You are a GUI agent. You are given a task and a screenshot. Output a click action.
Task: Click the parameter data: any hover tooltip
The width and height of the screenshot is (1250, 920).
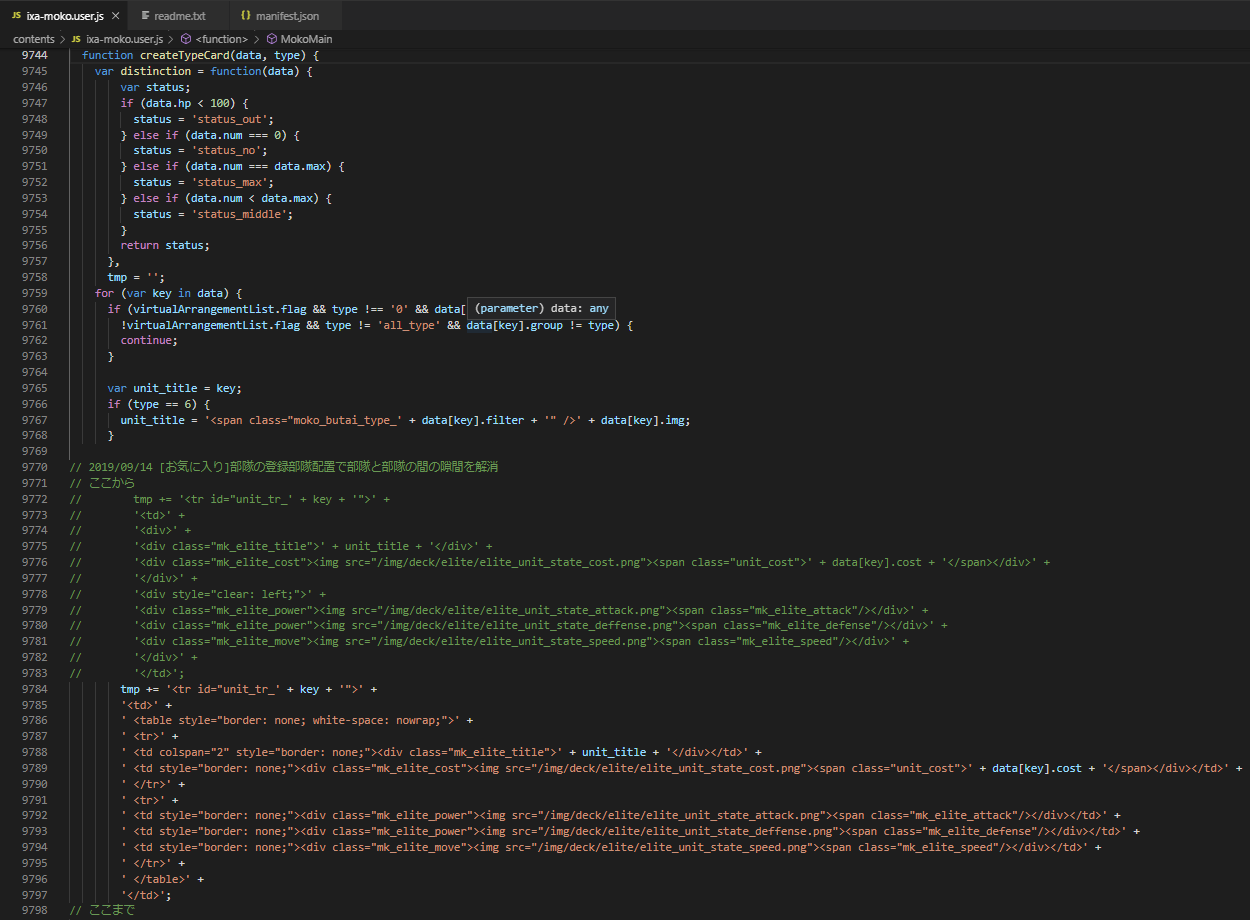pyautogui.click(x=540, y=308)
